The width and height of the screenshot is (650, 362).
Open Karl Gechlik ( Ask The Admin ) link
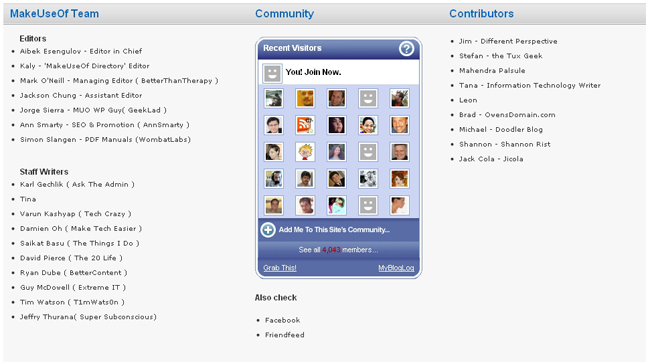click(x=77, y=184)
